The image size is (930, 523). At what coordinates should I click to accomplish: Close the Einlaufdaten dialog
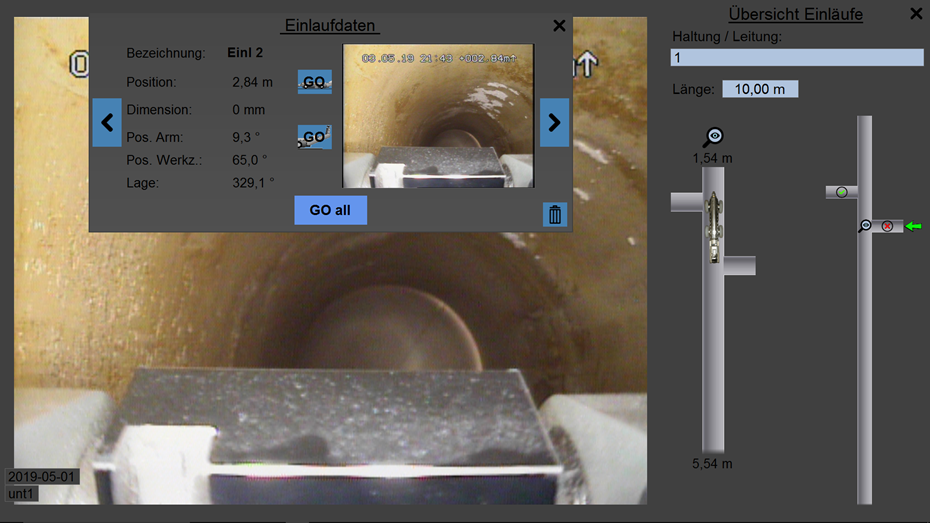(x=559, y=26)
